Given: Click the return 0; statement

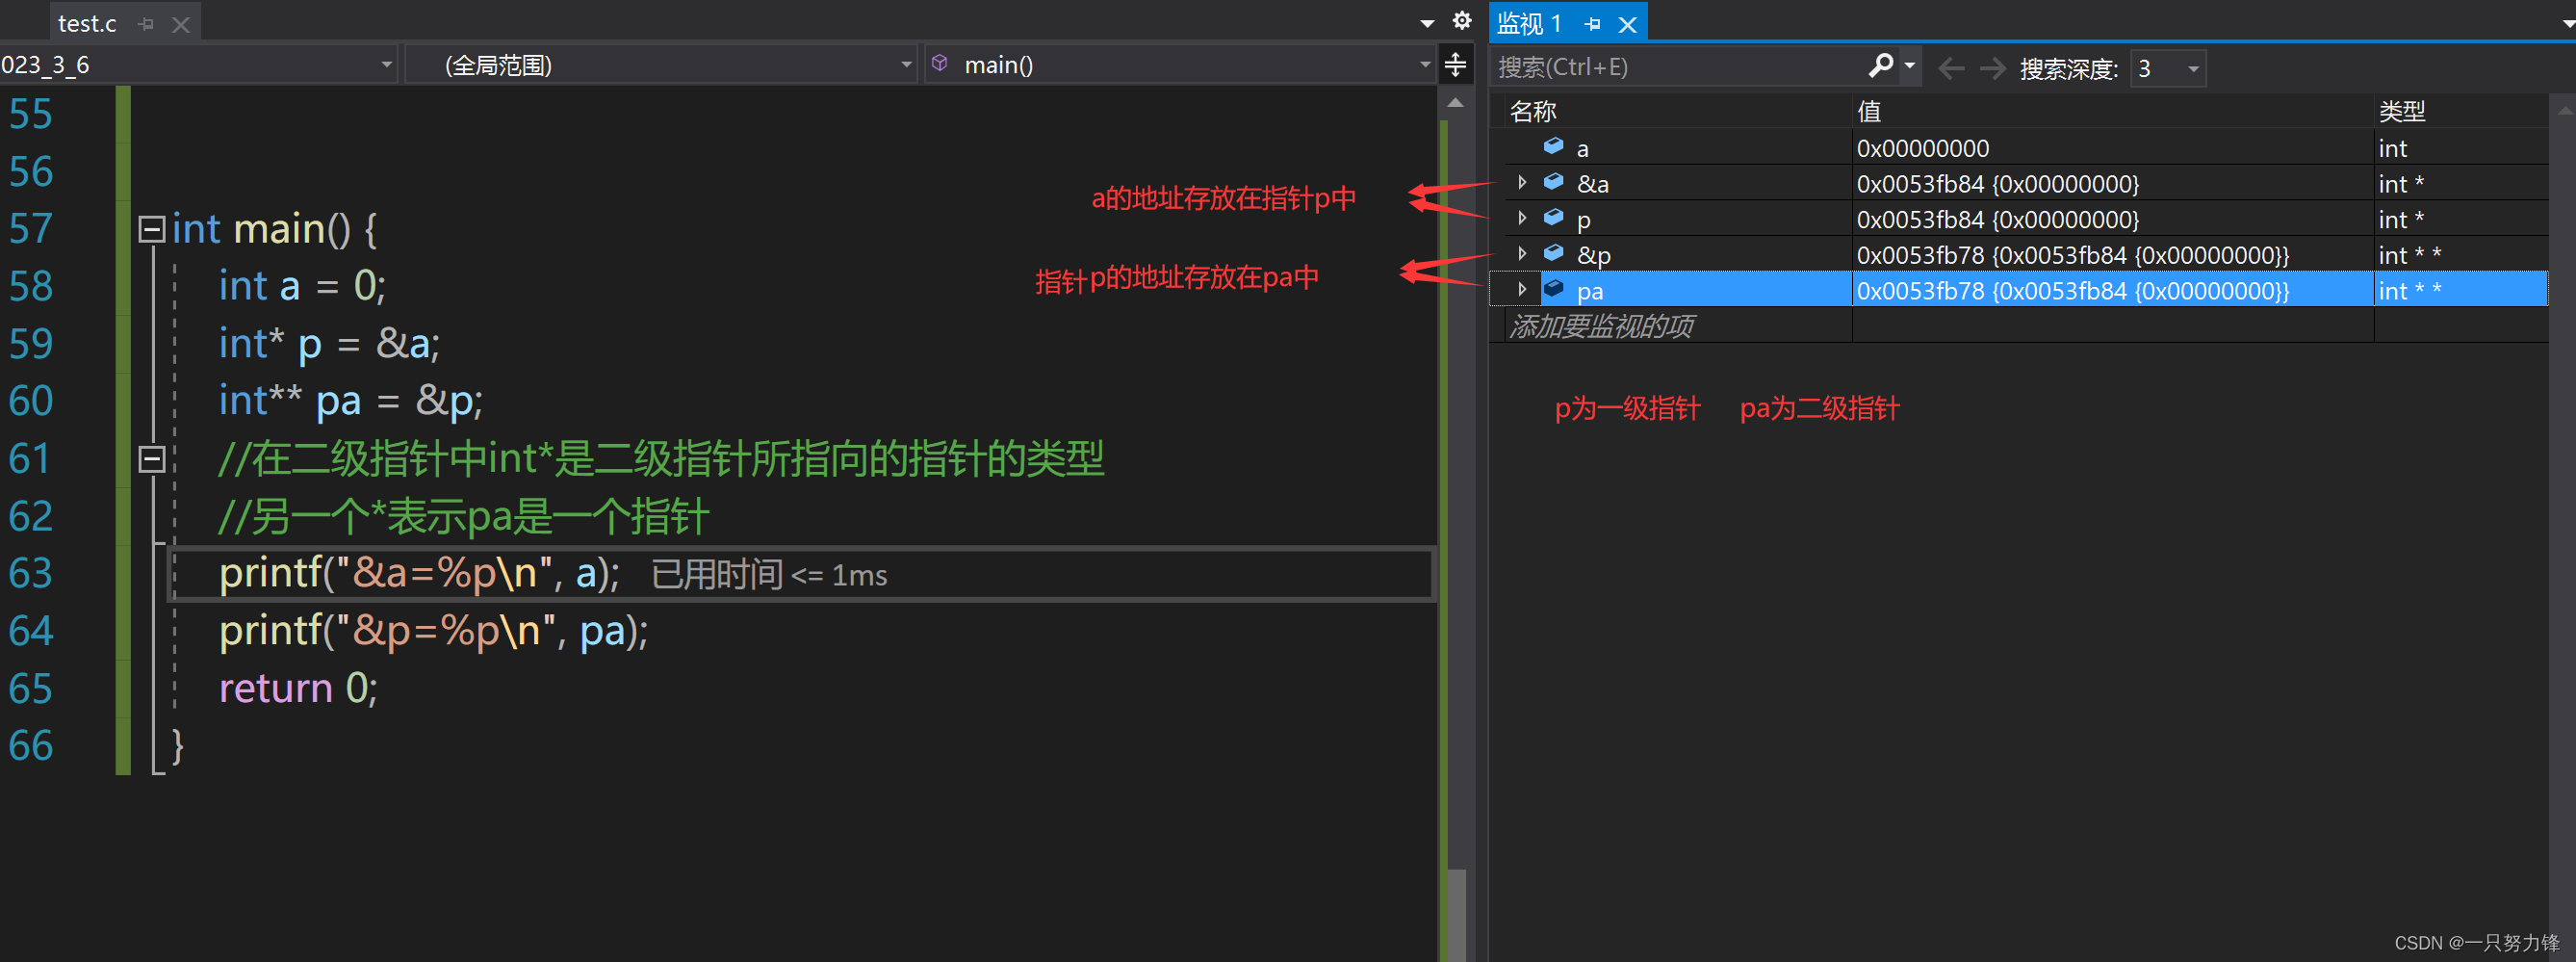Looking at the screenshot, I should point(298,688).
